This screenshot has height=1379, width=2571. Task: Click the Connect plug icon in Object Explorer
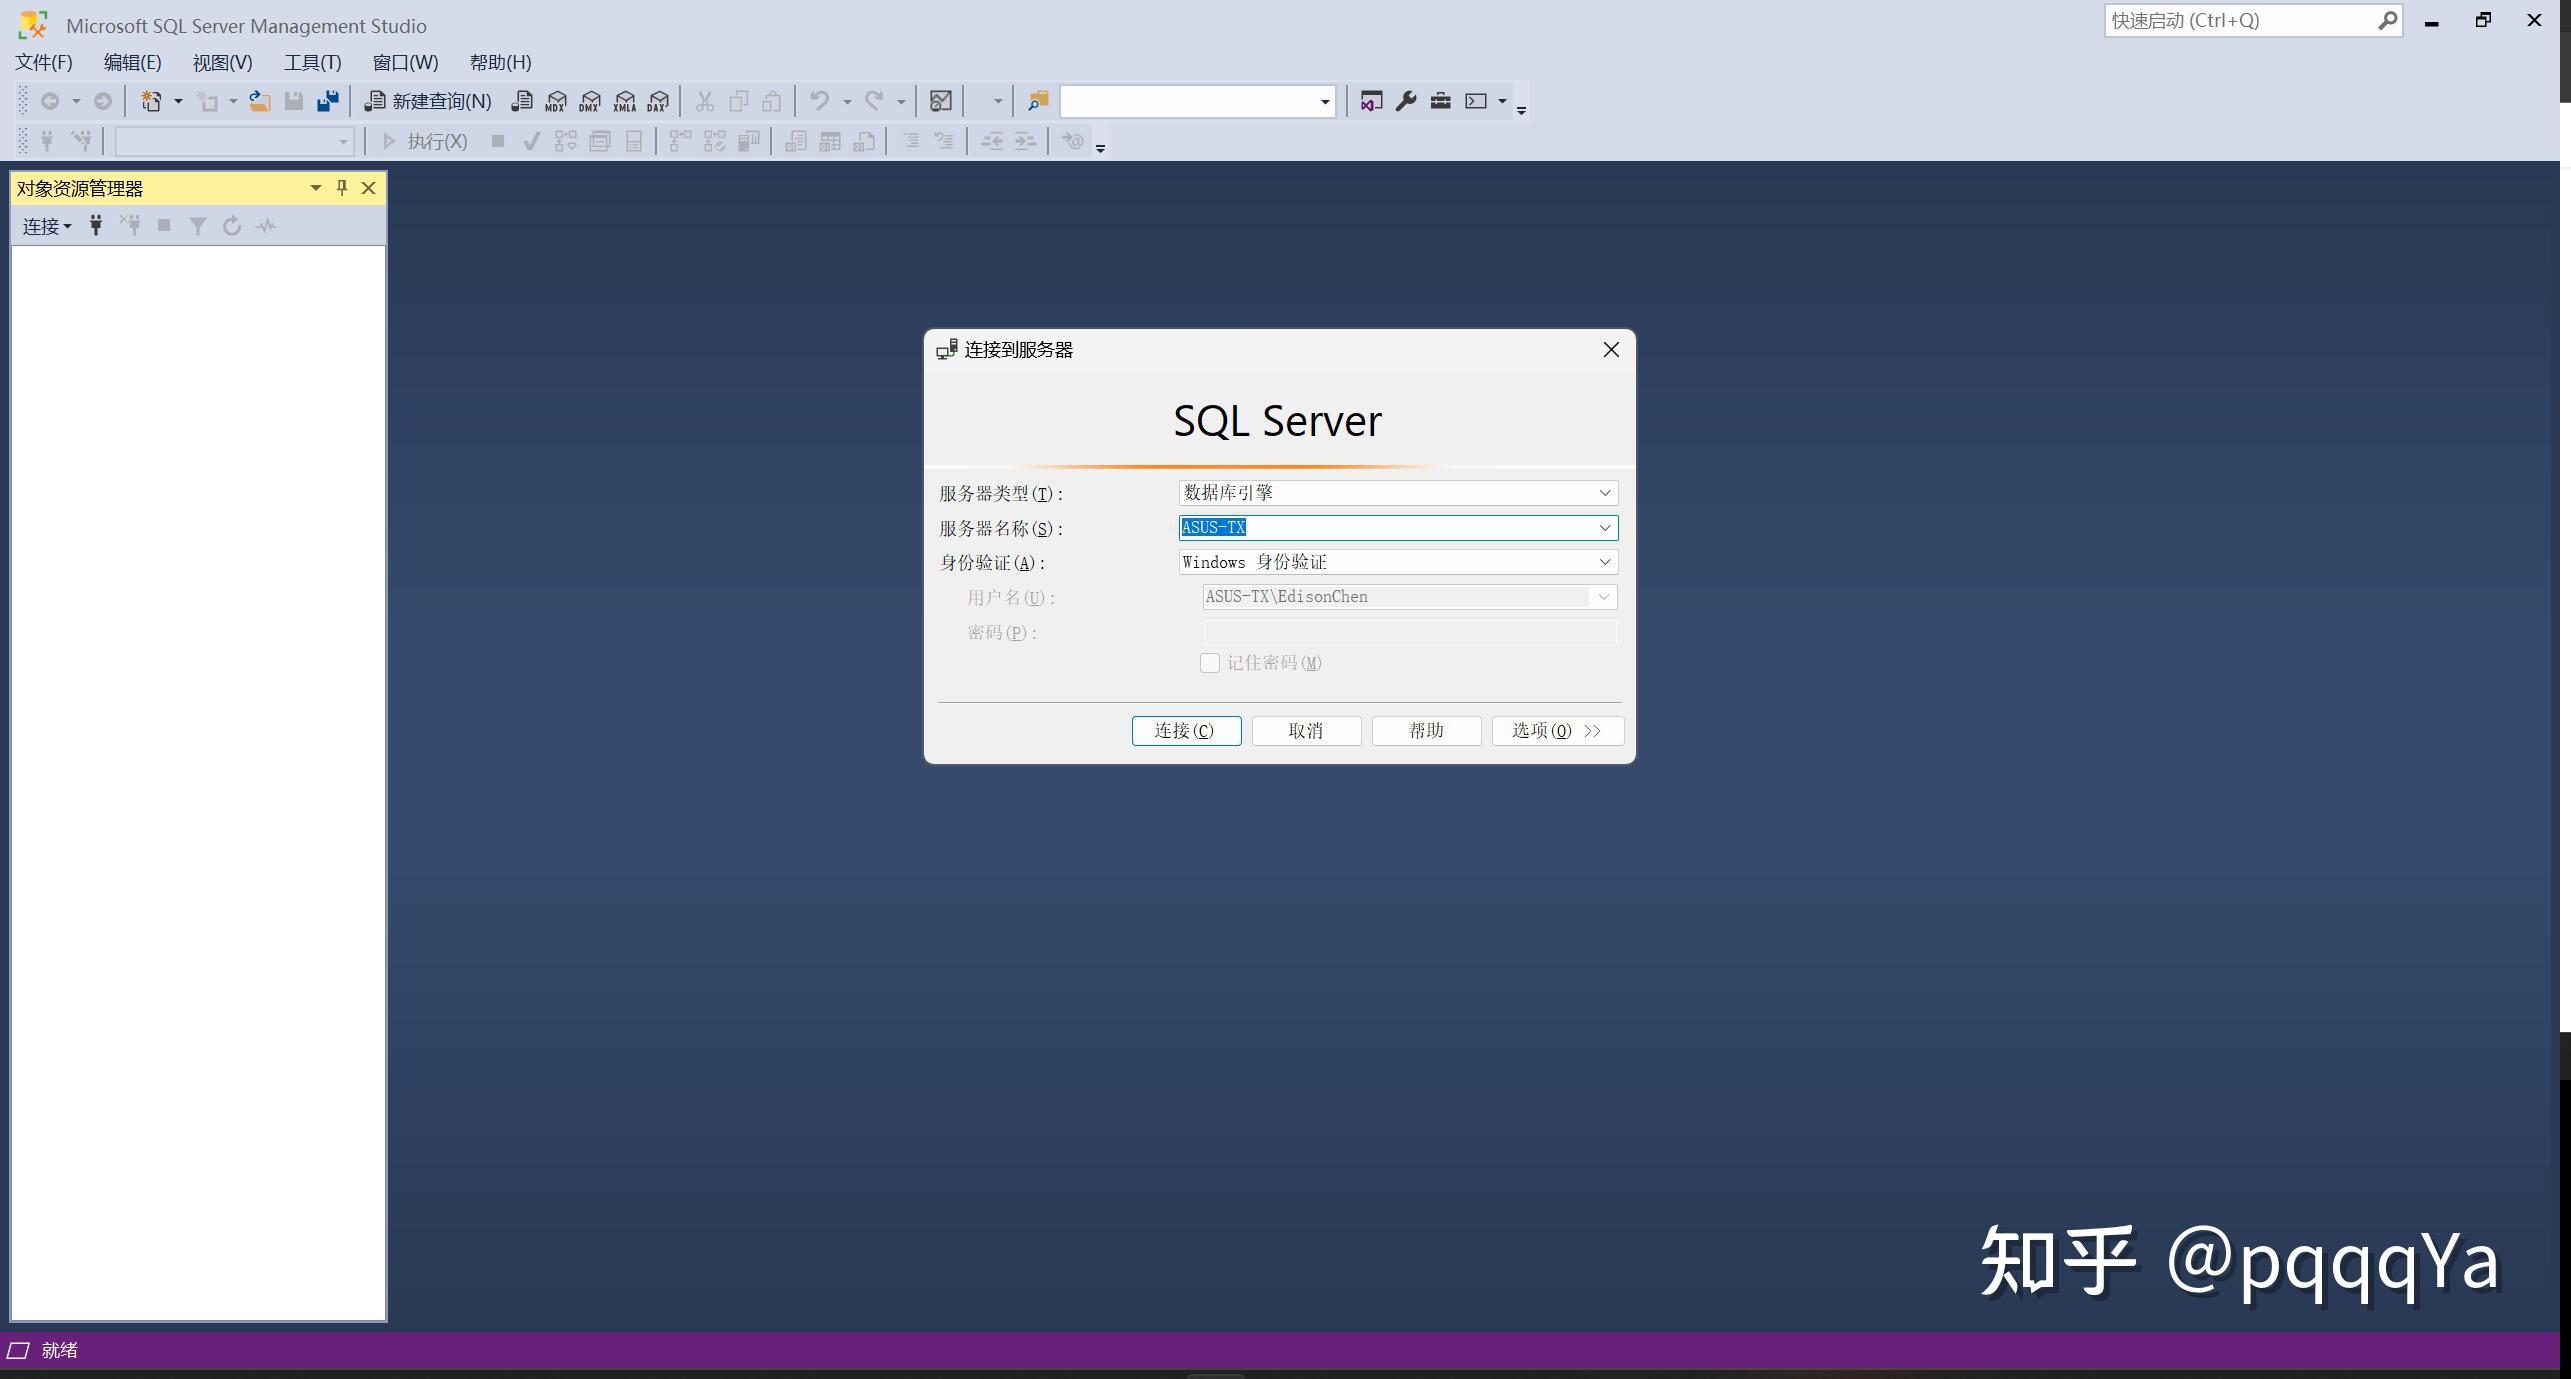click(95, 225)
